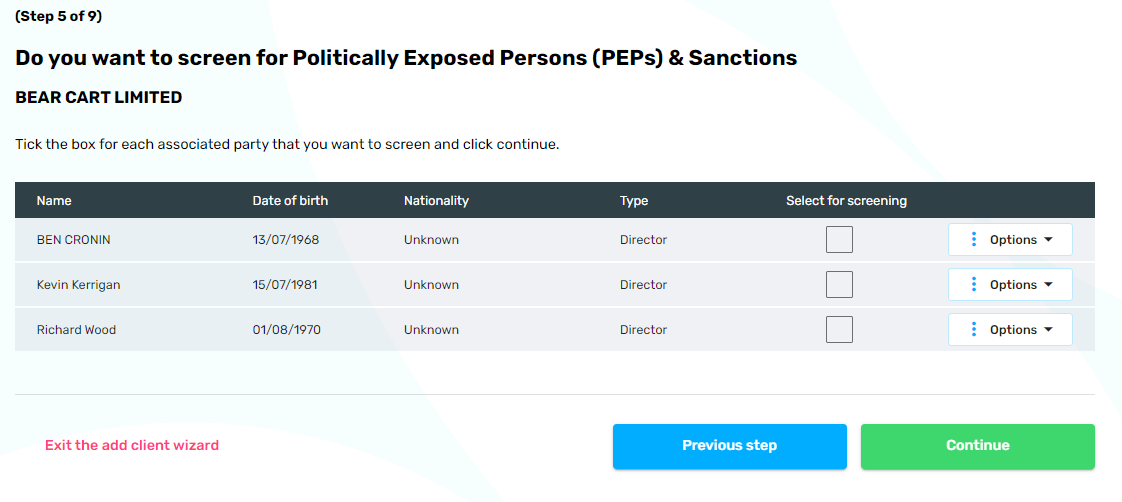Click the Select for screening column header
The height and width of the screenshot is (502, 1122).
pos(846,201)
